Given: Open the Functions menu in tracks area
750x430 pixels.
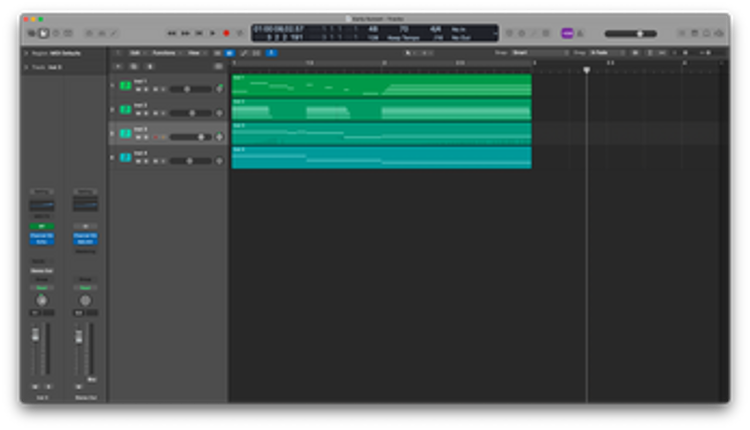Looking at the screenshot, I should 163,52.
